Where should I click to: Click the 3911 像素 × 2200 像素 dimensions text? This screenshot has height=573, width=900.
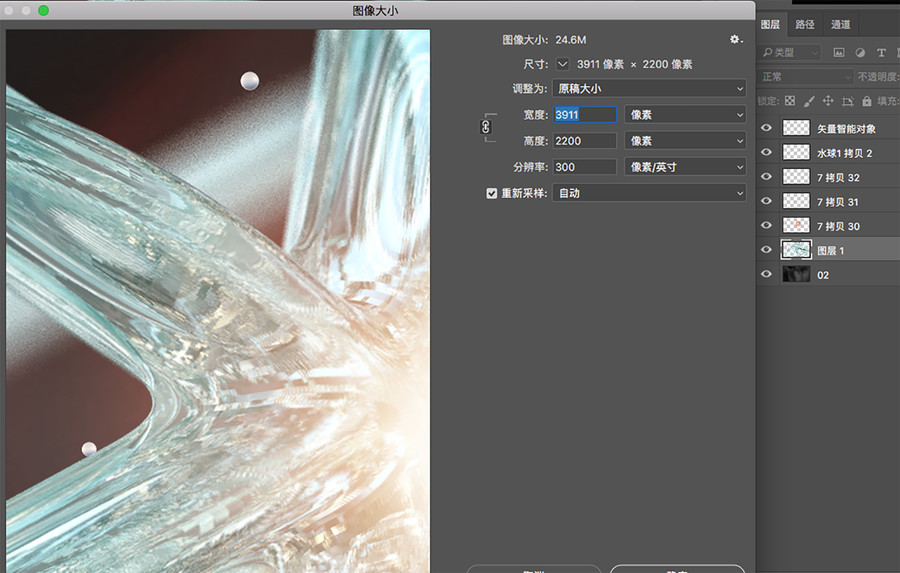tap(634, 64)
